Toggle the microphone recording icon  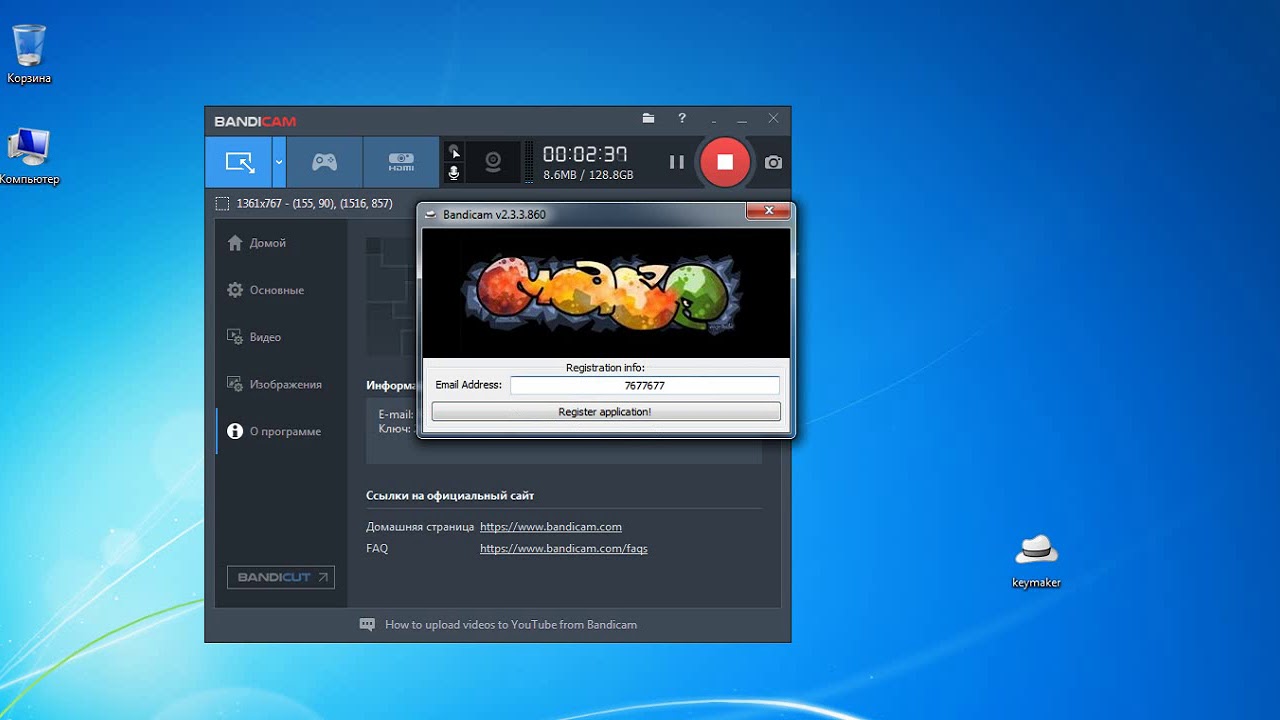click(454, 173)
